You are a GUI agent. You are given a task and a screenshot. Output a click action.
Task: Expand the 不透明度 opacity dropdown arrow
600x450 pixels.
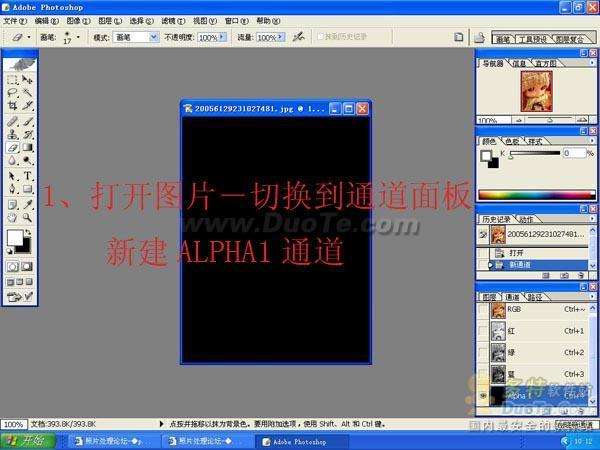tap(223, 37)
